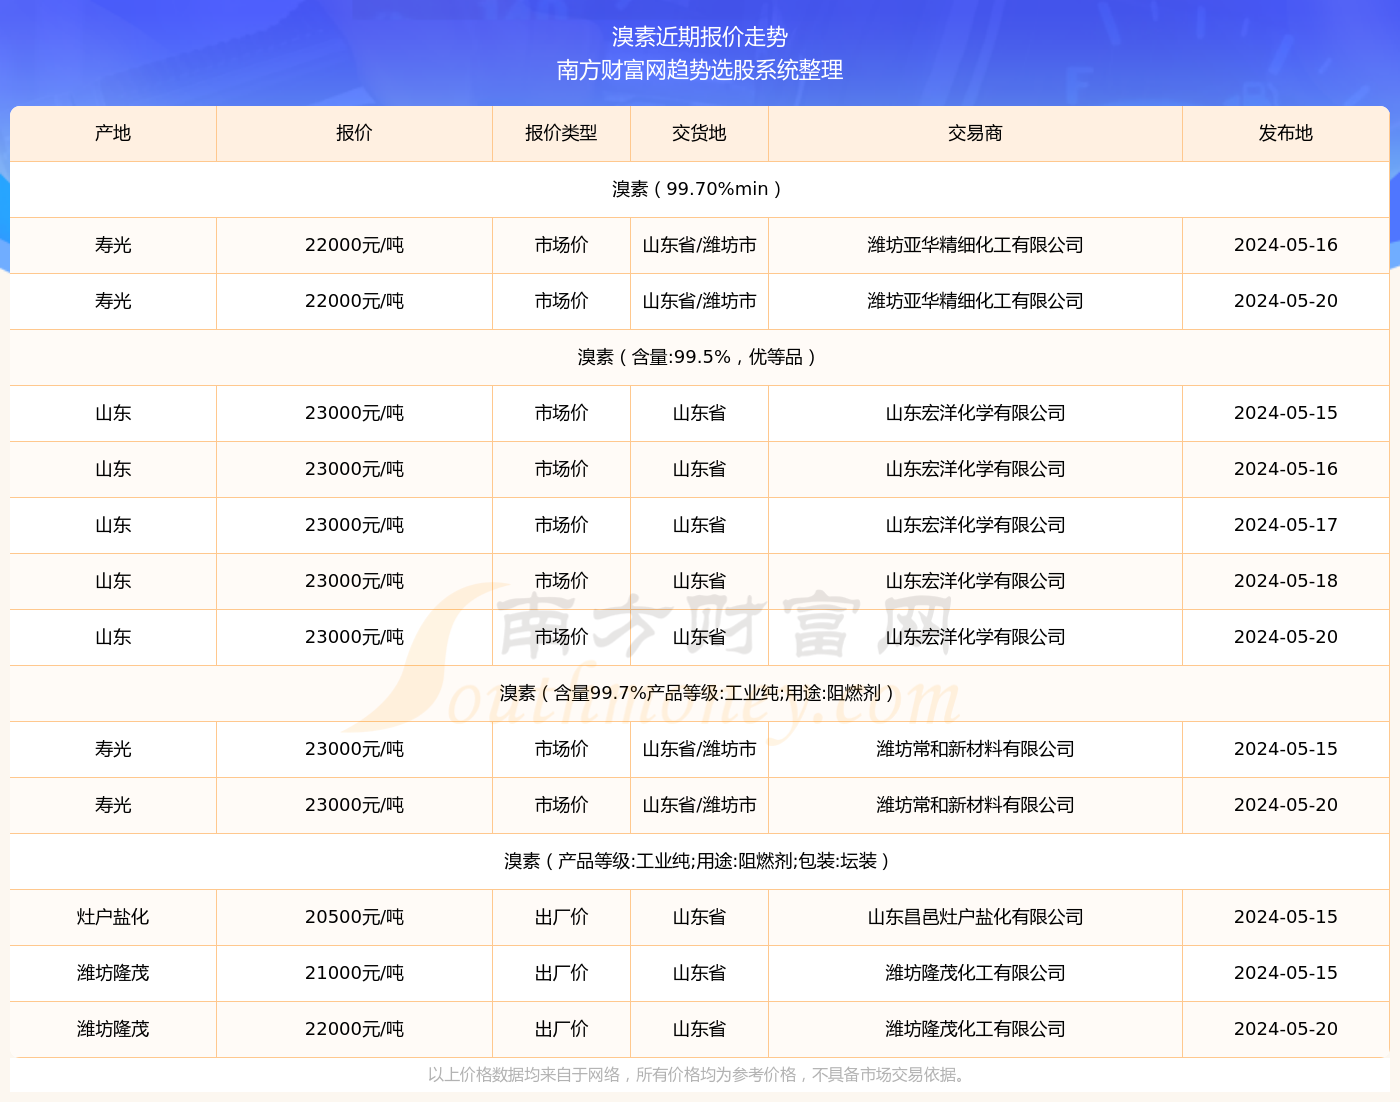Select the 产地 column header
The height and width of the screenshot is (1102, 1400).
point(113,133)
